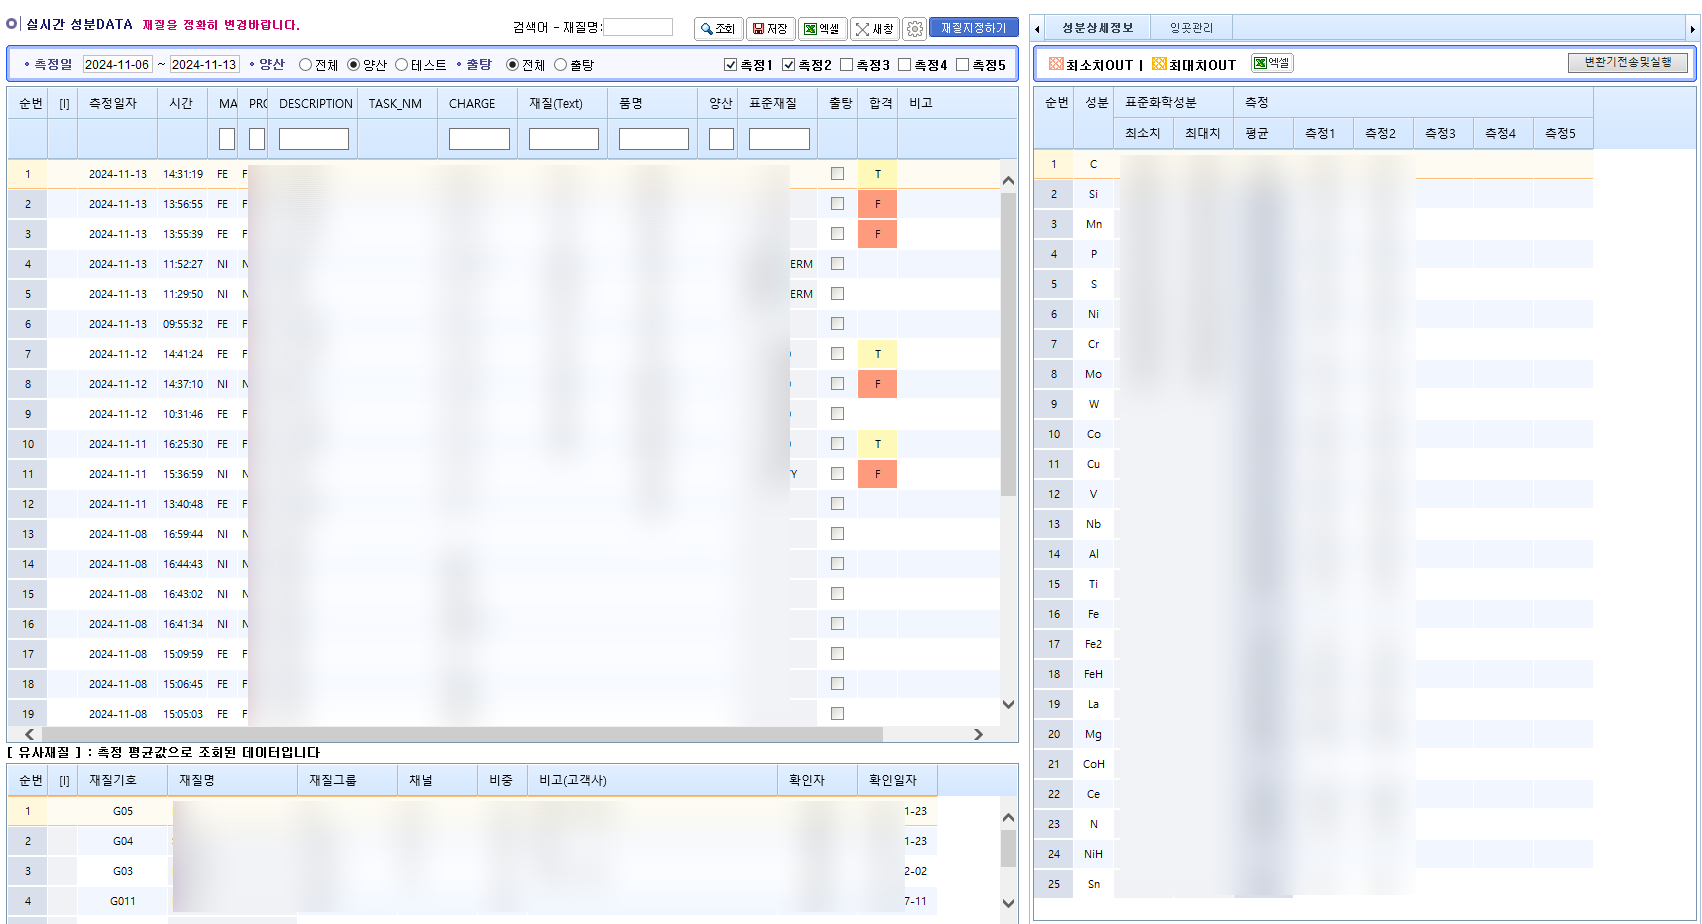Viewport: 1702px width, 924px height.
Task: Click the 저장 save button
Action: (770, 29)
